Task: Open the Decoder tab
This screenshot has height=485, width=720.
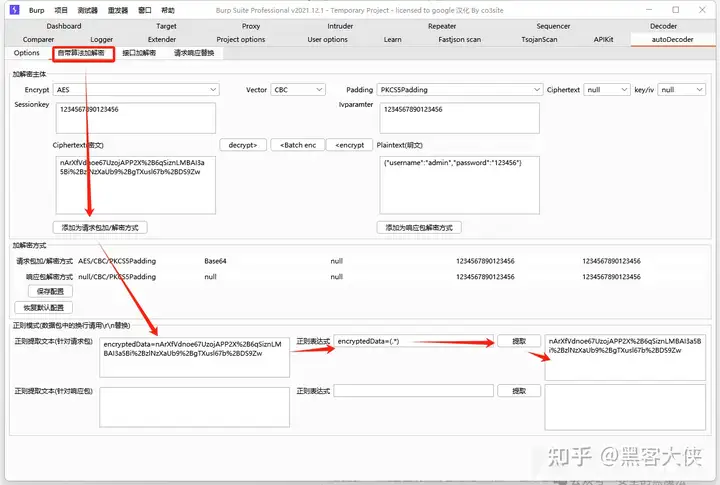Action: [x=664, y=26]
